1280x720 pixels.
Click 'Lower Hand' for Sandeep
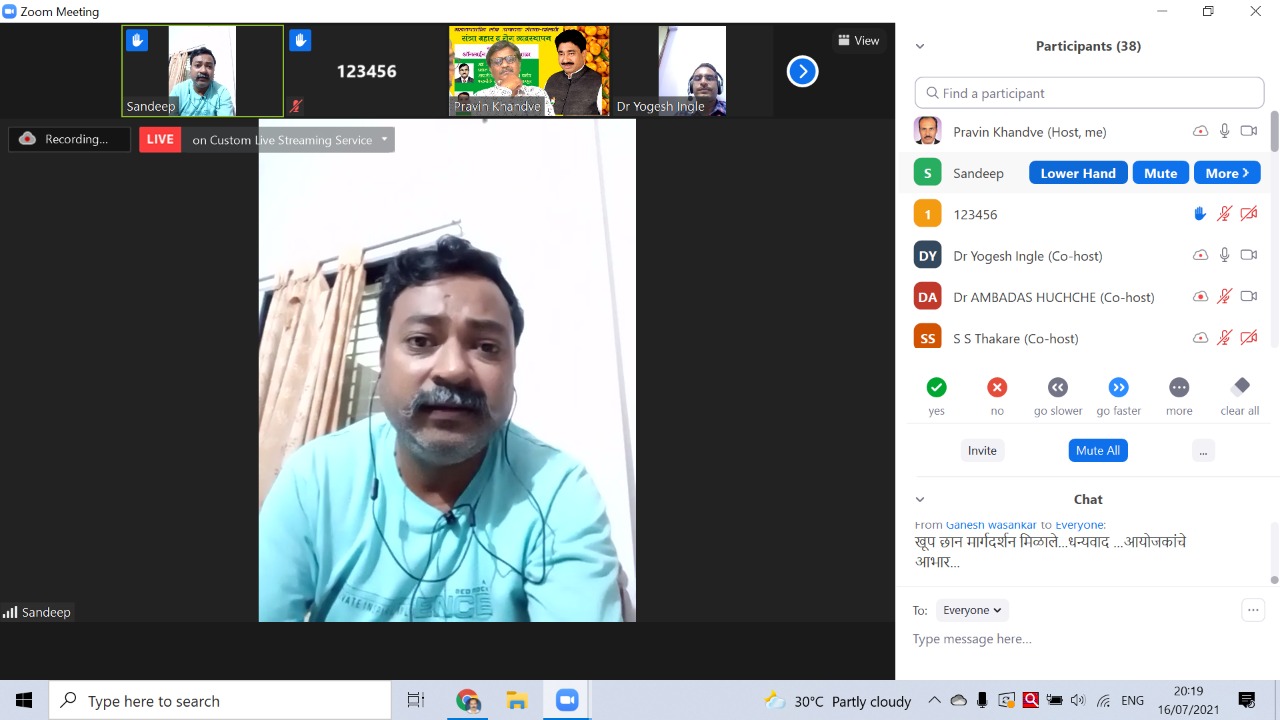click(1077, 173)
